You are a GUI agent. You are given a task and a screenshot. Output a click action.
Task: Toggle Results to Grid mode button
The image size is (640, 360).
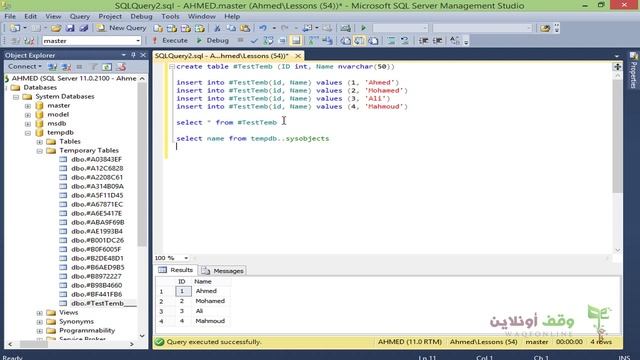click(x=359, y=41)
